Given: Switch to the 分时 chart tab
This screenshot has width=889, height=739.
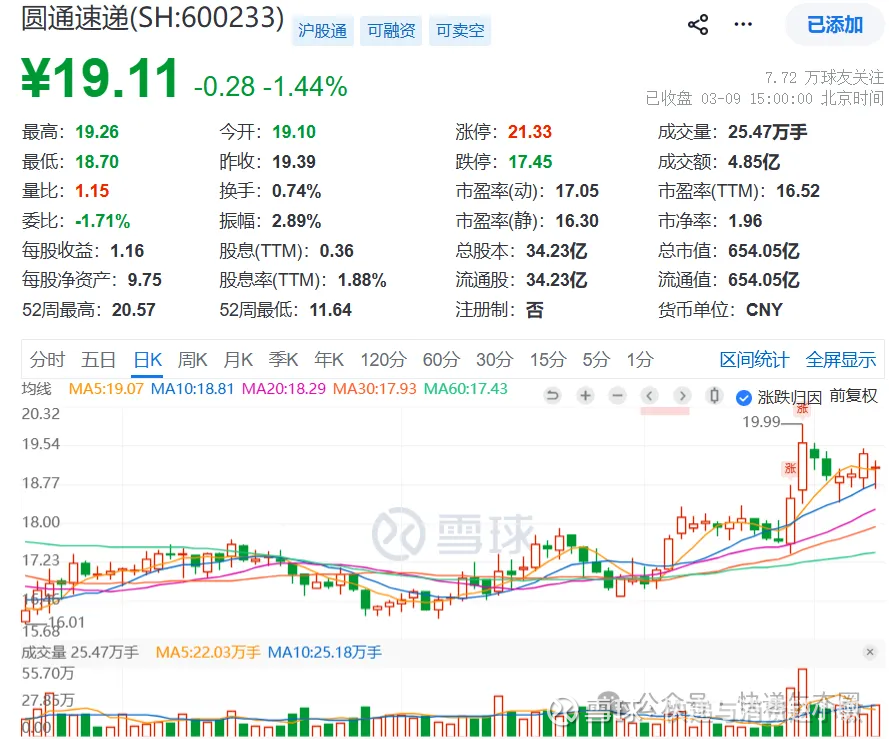Looking at the screenshot, I should point(48,360).
